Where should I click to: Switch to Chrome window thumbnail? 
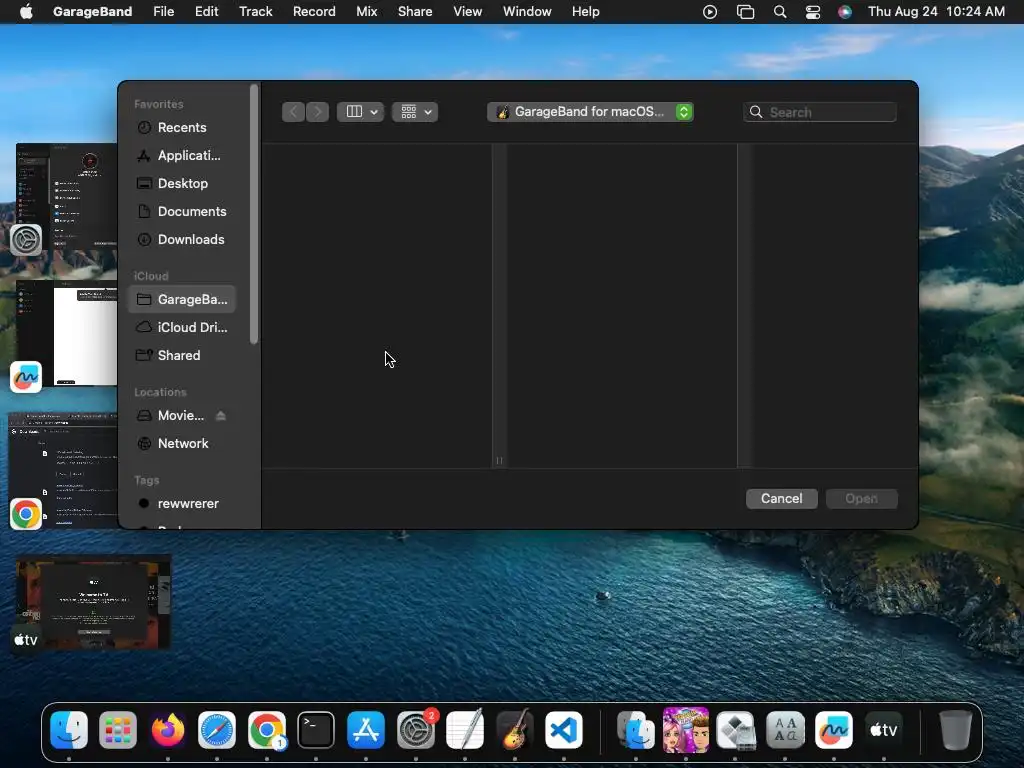pos(63,470)
